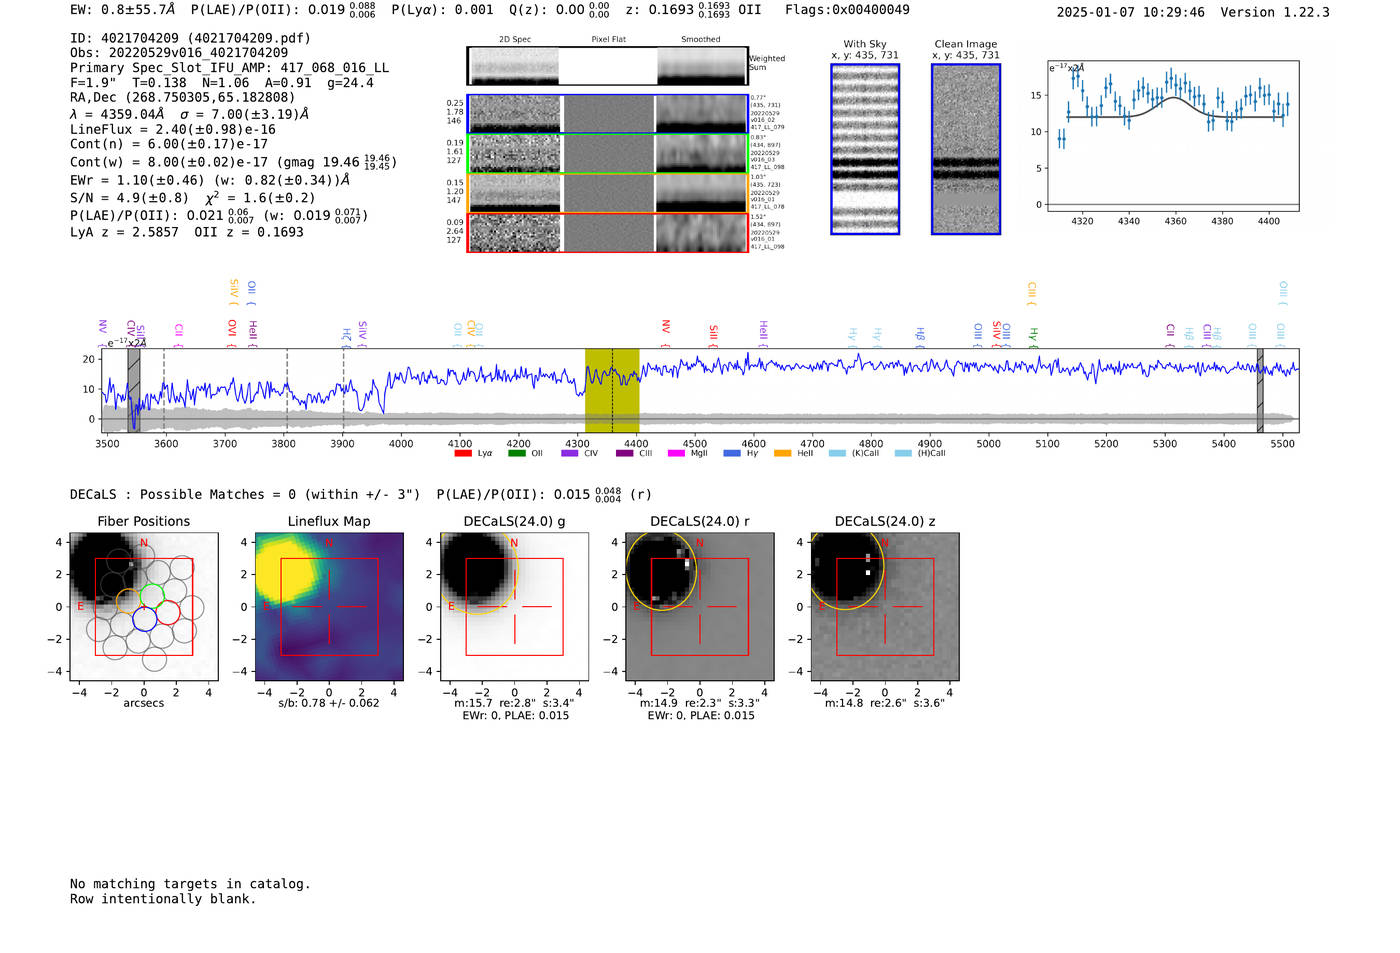The image size is (1400, 953).
Task: Click the 'Pixel Flat' column header
Action: pos(608,40)
